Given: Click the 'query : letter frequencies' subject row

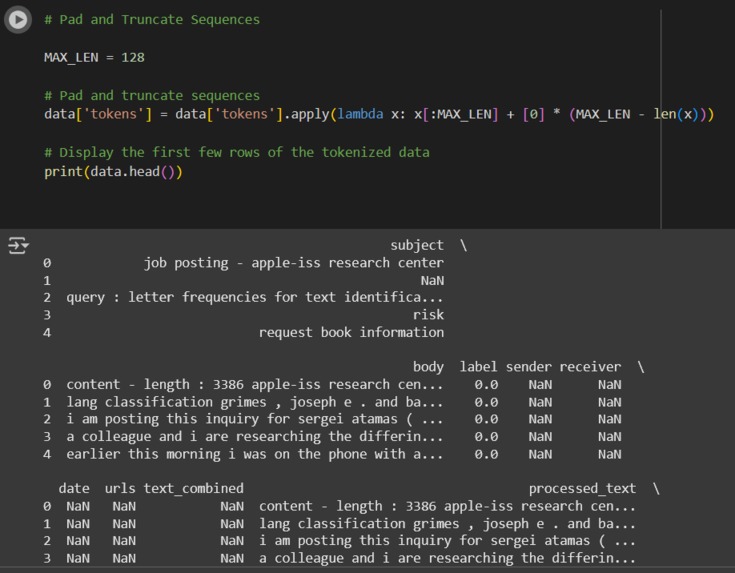Looking at the screenshot, I should click(x=255, y=297).
